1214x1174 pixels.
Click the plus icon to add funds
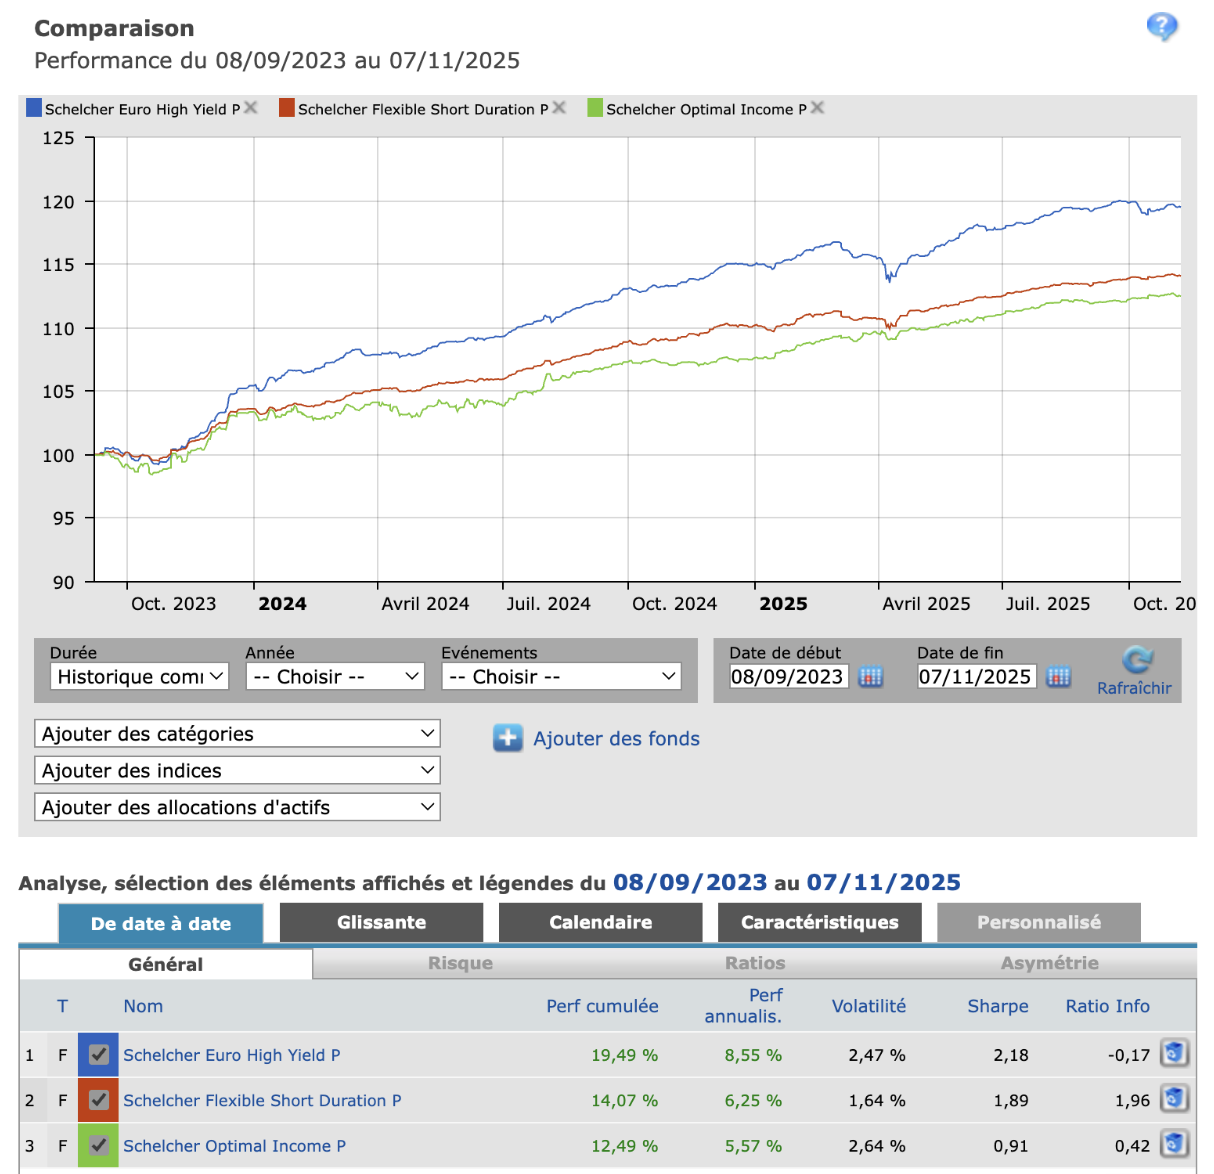508,739
